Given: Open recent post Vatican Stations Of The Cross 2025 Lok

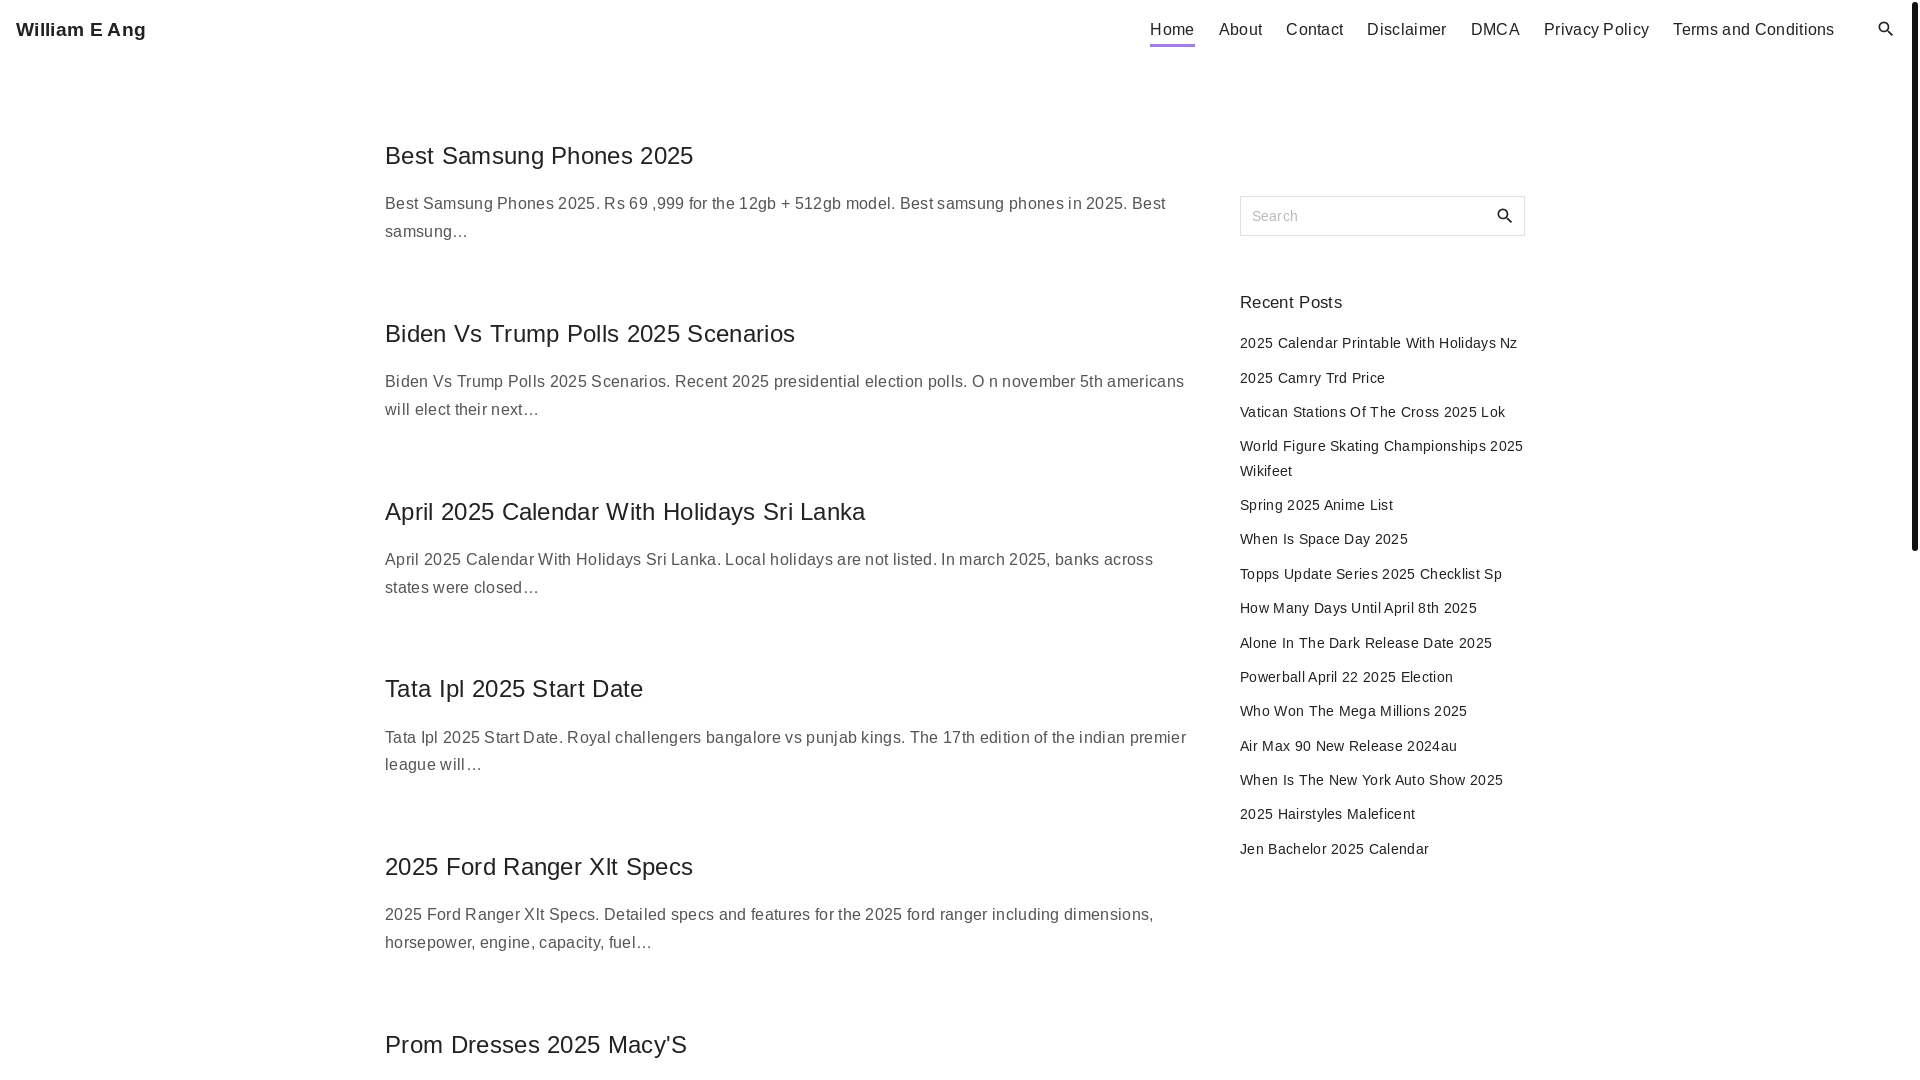Looking at the screenshot, I should coord(1372,412).
